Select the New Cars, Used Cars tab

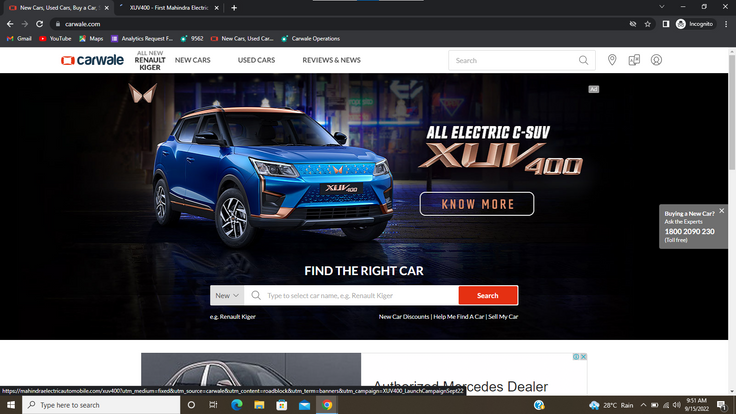pyautogui.click(x=58, y=8)
